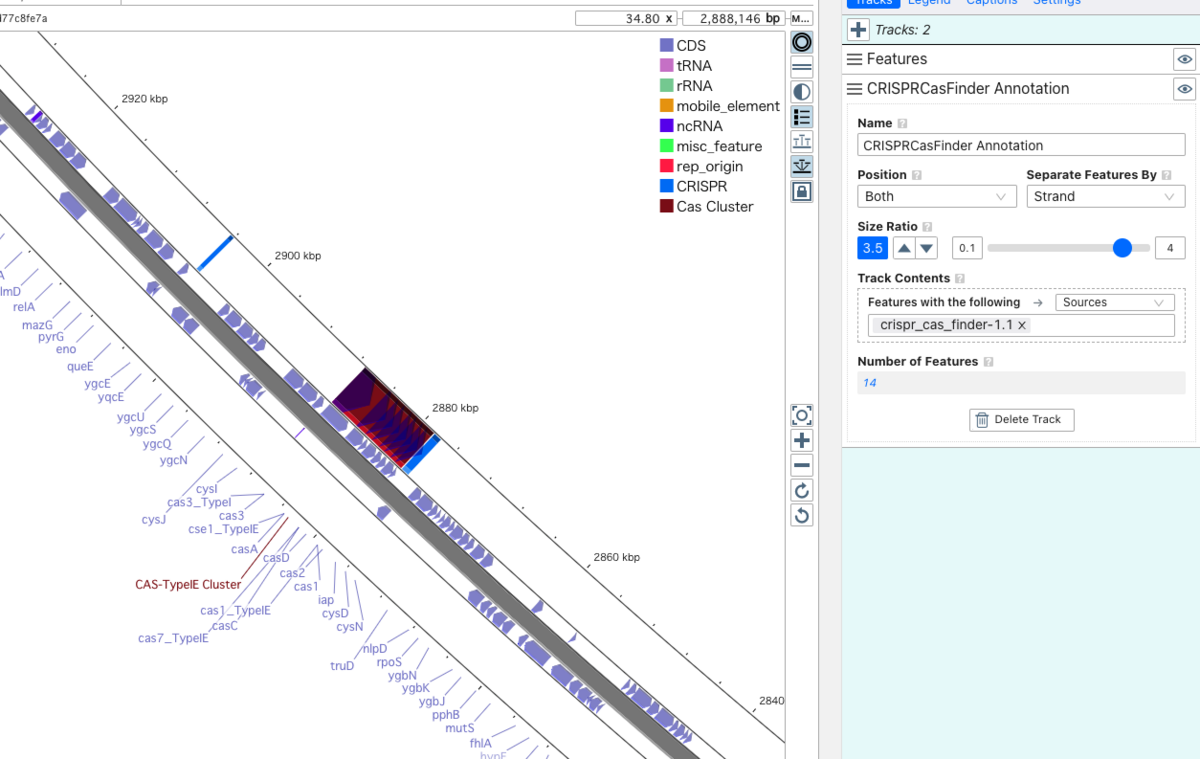Click the ruler spacing icon button
The image size is (1200, 759).
(x=801, y=142)
